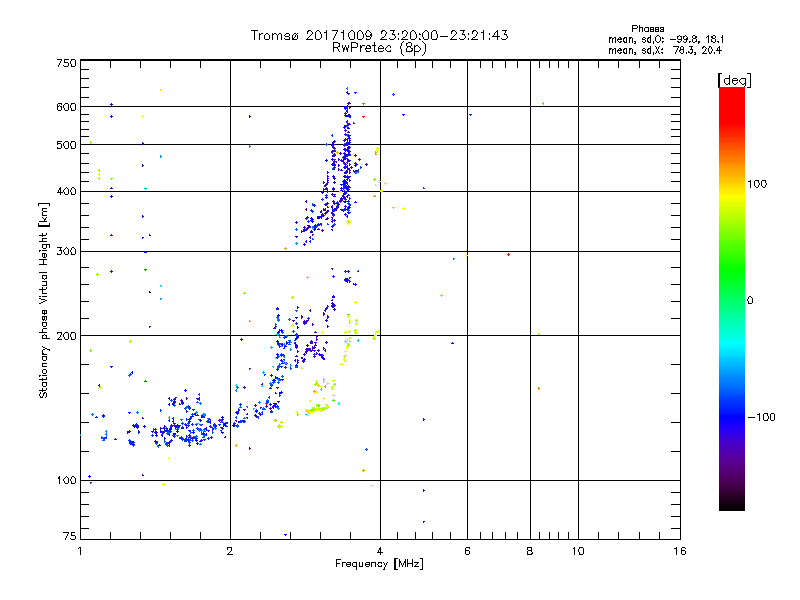Click the red data point near 300 km

tap(508, 254)
